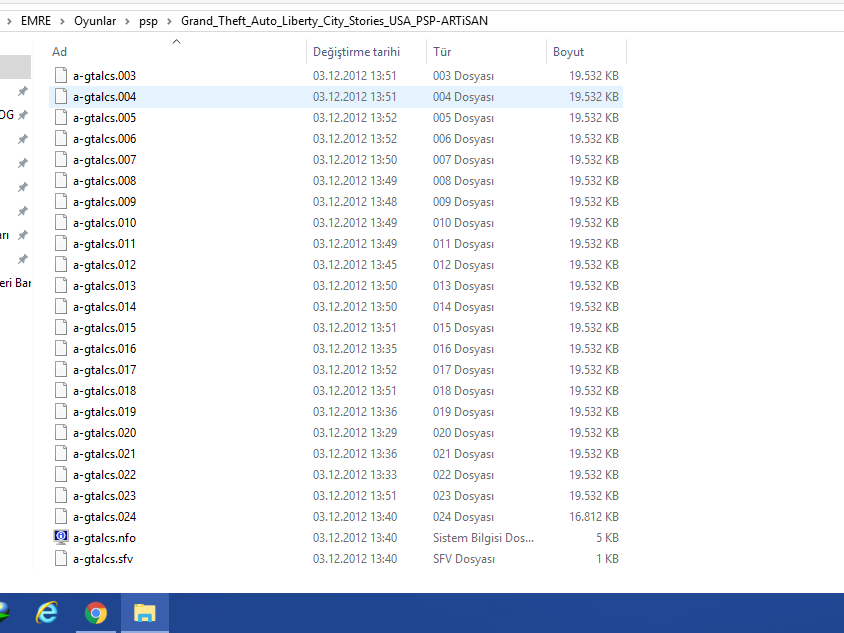
Task: Select the file name a-gtalcs.nfo
Action: click(104, 538)
